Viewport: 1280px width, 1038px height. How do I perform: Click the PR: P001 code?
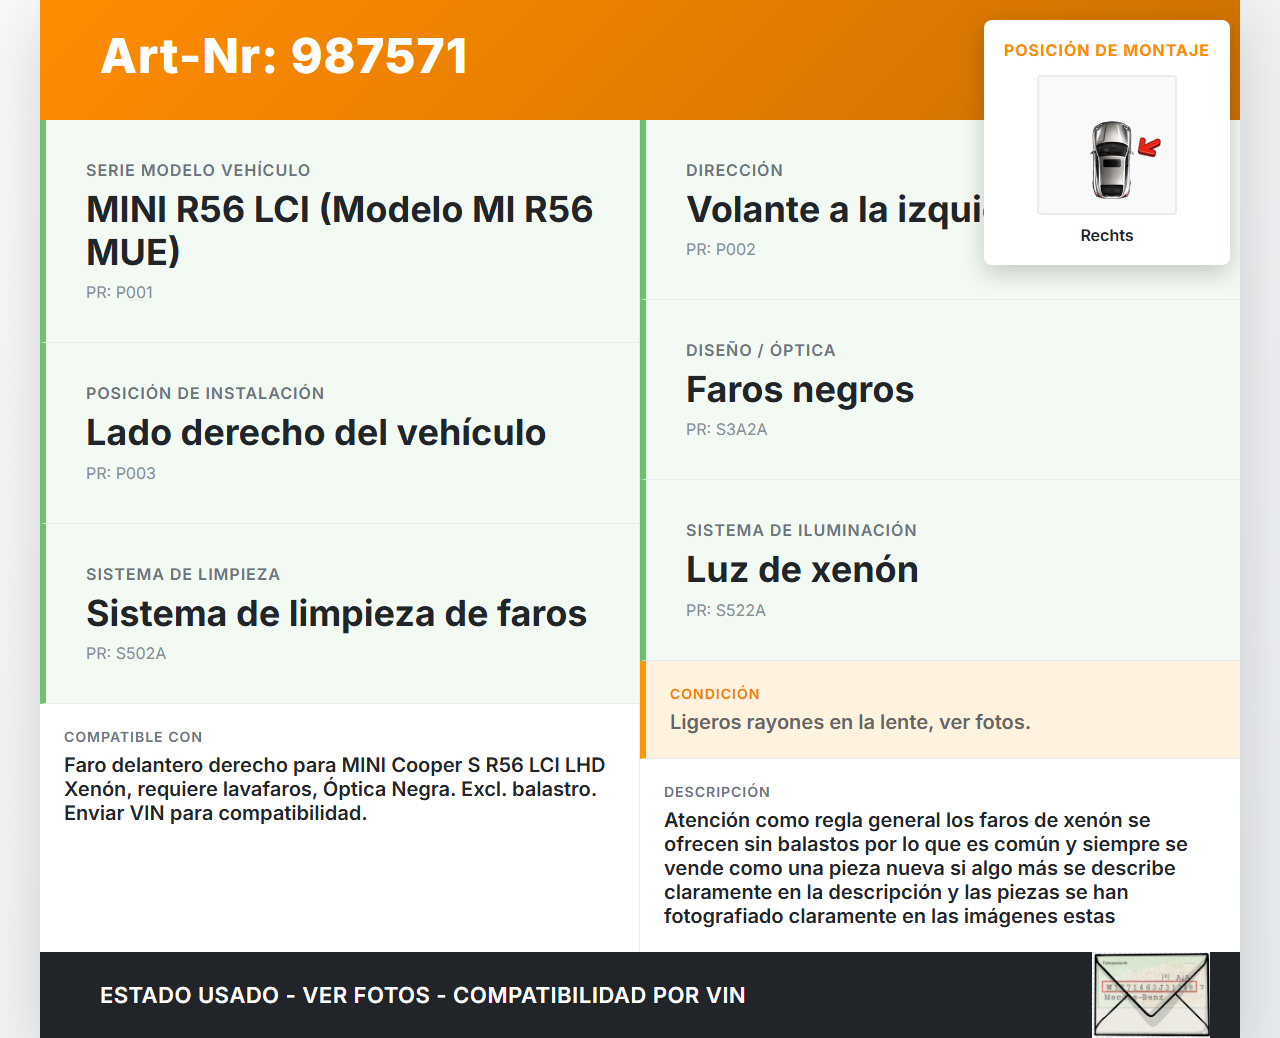[x=119, y=292]
